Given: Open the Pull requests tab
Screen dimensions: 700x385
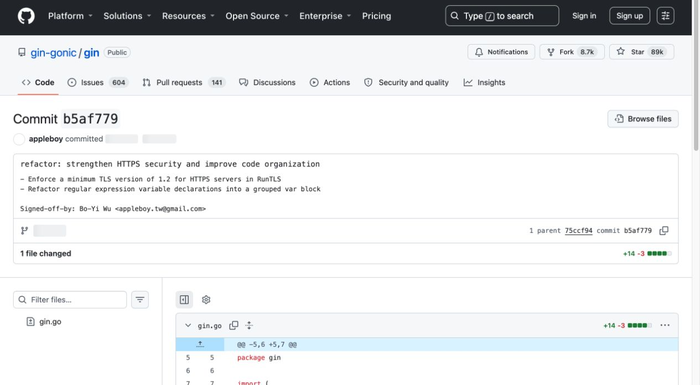Looking at the screenshot, I should pos(183,83).
